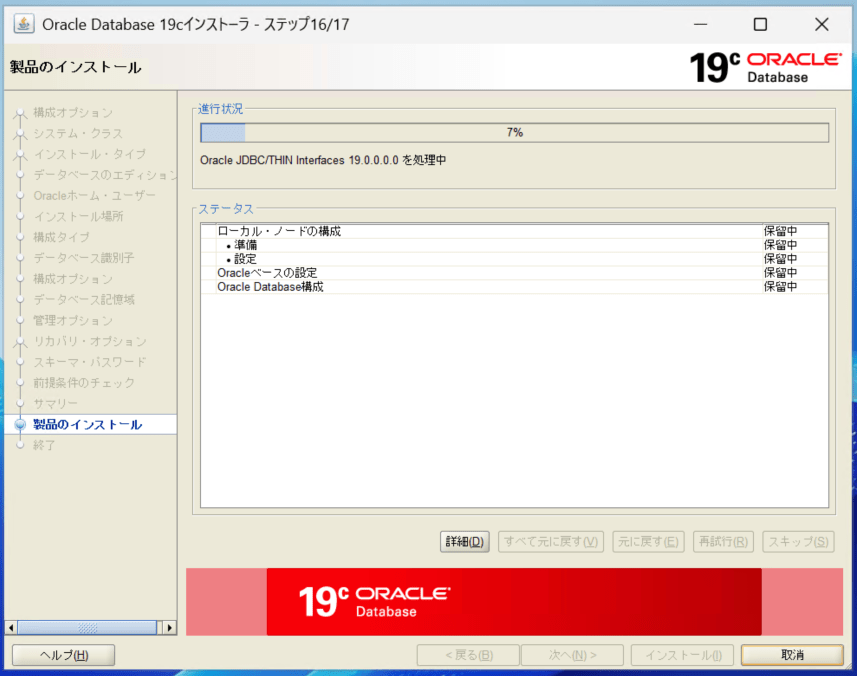857x676 pixels.
Task: Minimize the installer window
Action: (698, 24)
